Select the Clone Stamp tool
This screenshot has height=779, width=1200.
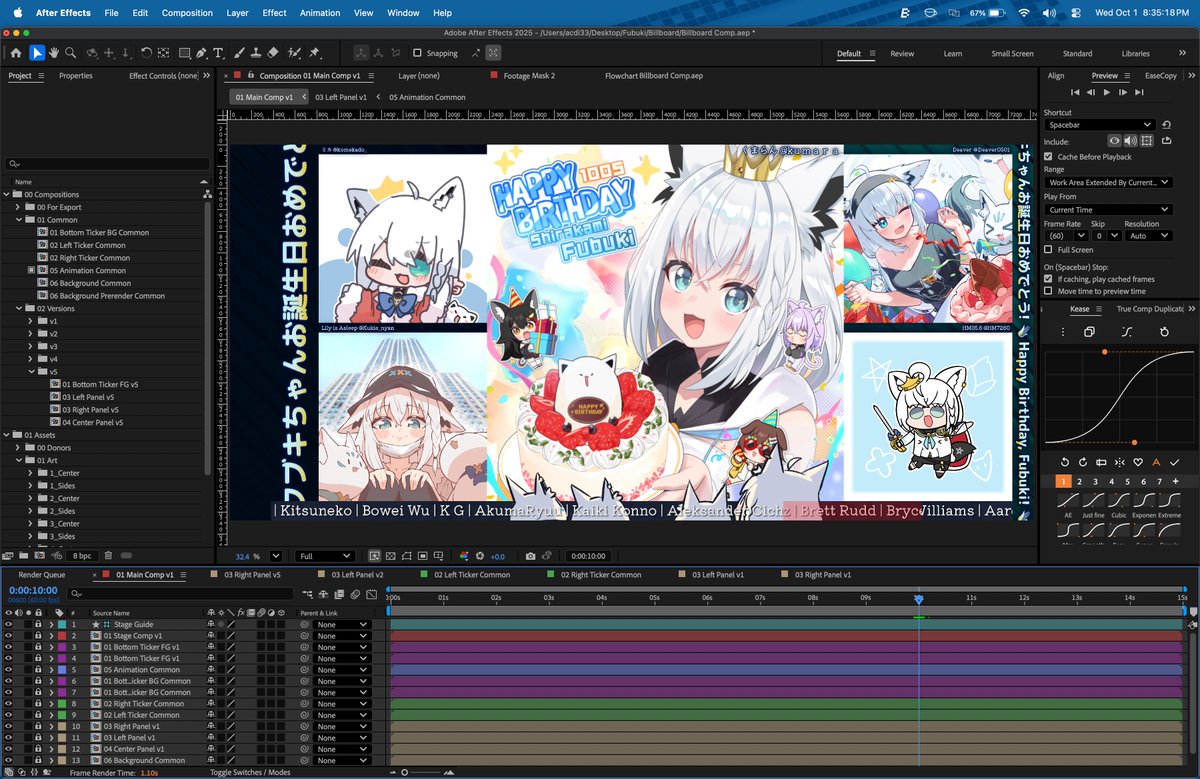coord(256,53)
